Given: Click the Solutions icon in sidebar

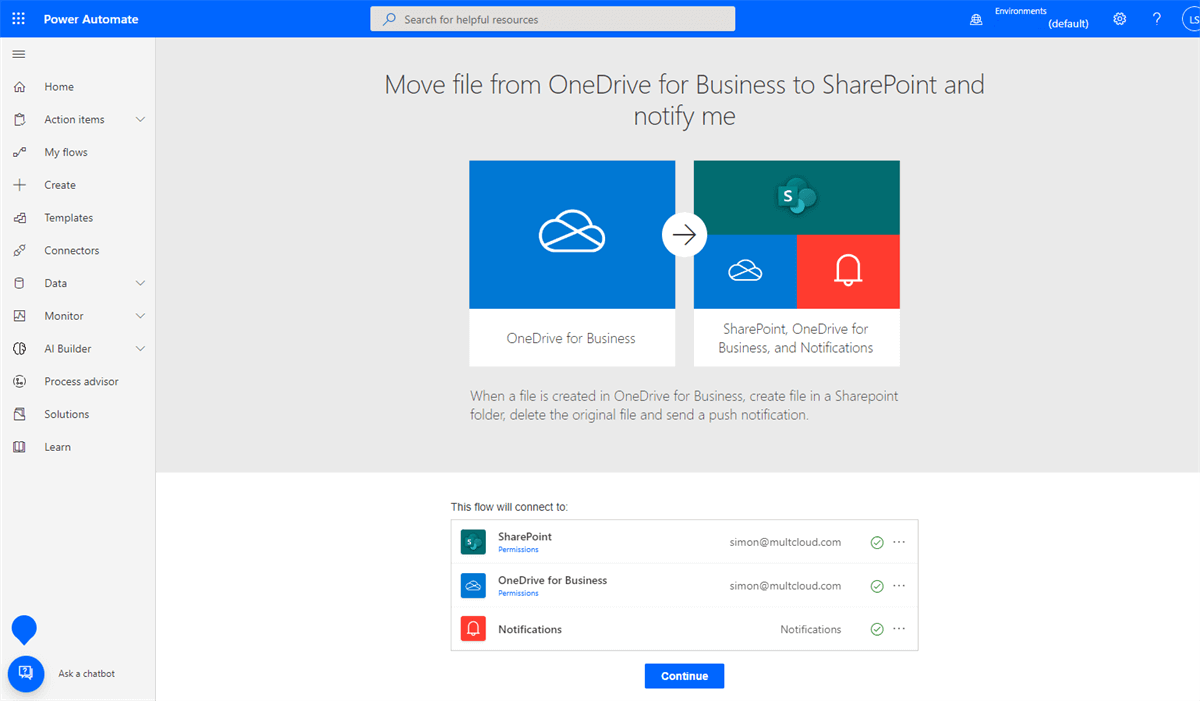Looking at the screenshot, I should coord(20,414).
